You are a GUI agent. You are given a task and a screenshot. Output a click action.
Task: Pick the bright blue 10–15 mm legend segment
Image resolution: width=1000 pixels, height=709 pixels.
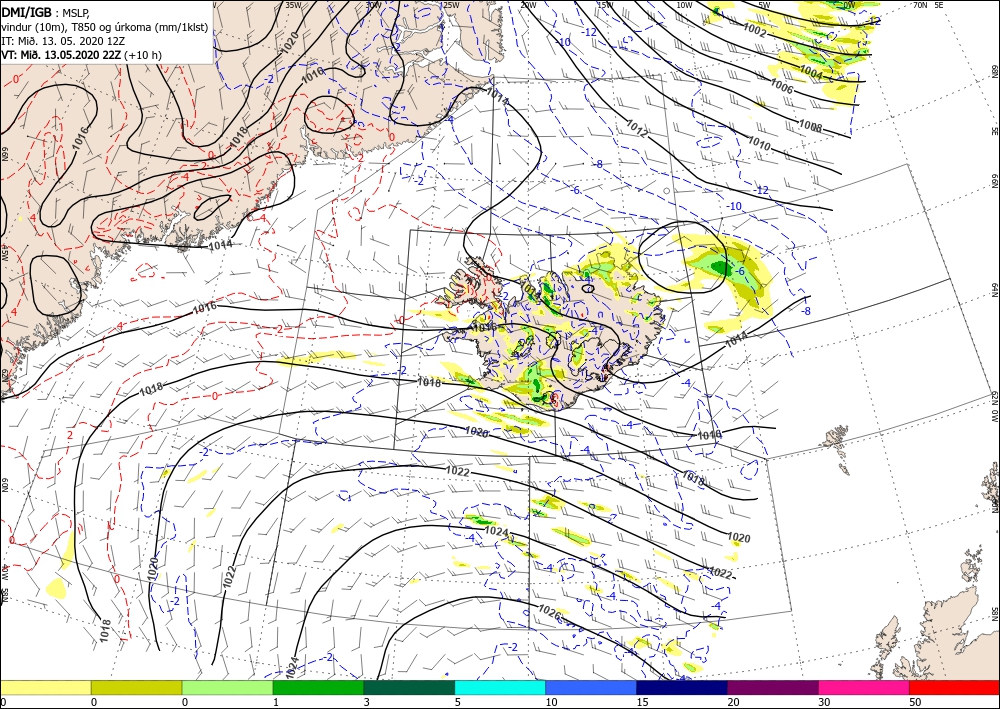(x=591, y=687)
